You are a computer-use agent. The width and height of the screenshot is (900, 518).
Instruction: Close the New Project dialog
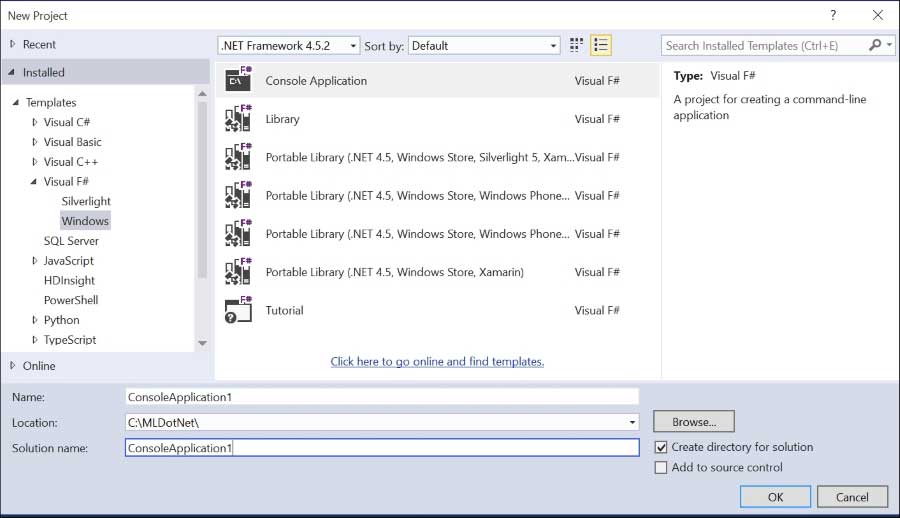click(878, 16)
